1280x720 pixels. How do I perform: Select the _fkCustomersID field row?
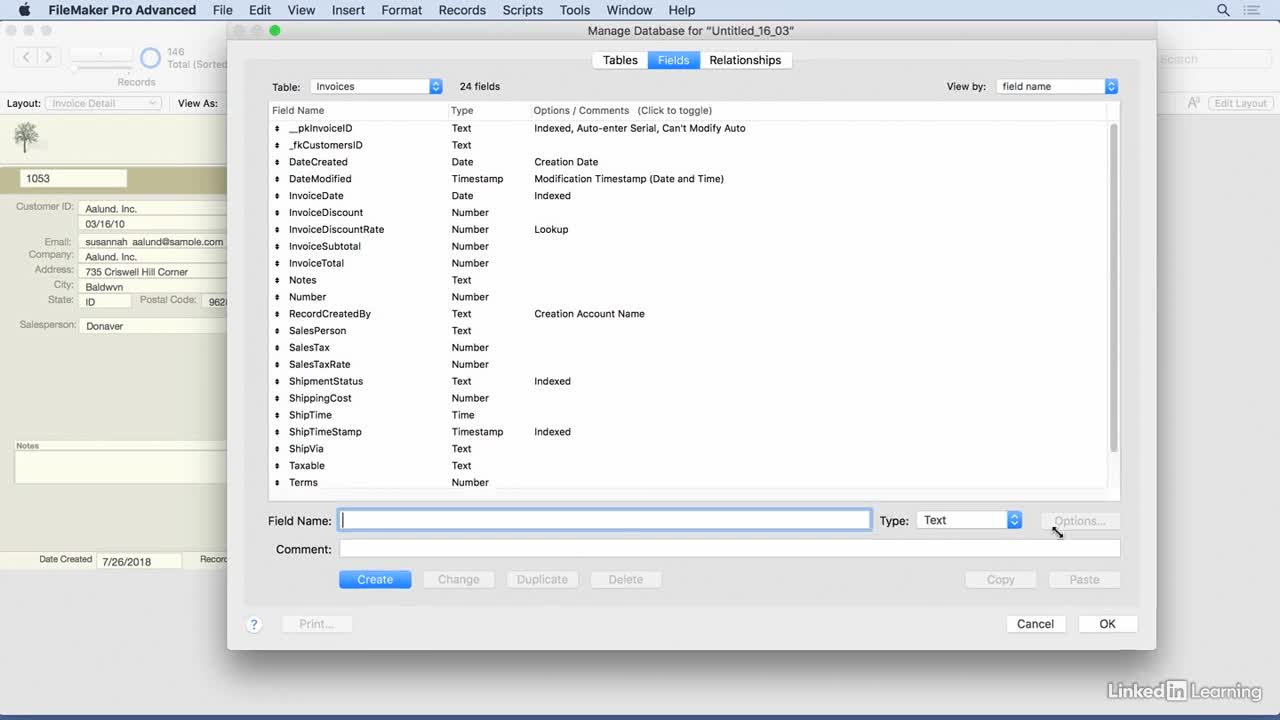point(688,145)
